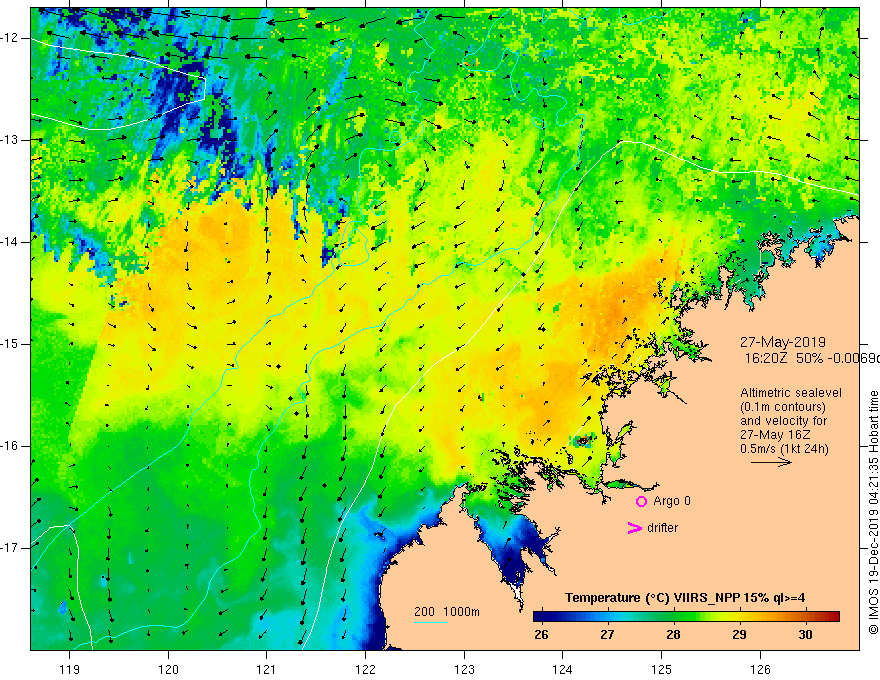Click the 'drifter' legend label

point(662,528)
